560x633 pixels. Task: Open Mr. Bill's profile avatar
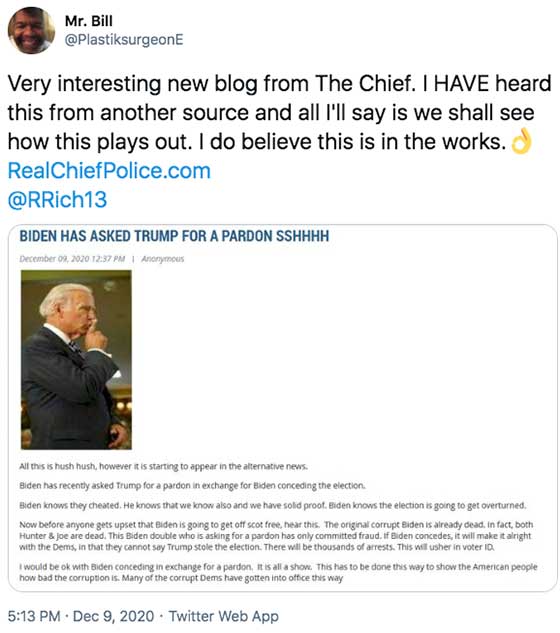click(31, 31)
